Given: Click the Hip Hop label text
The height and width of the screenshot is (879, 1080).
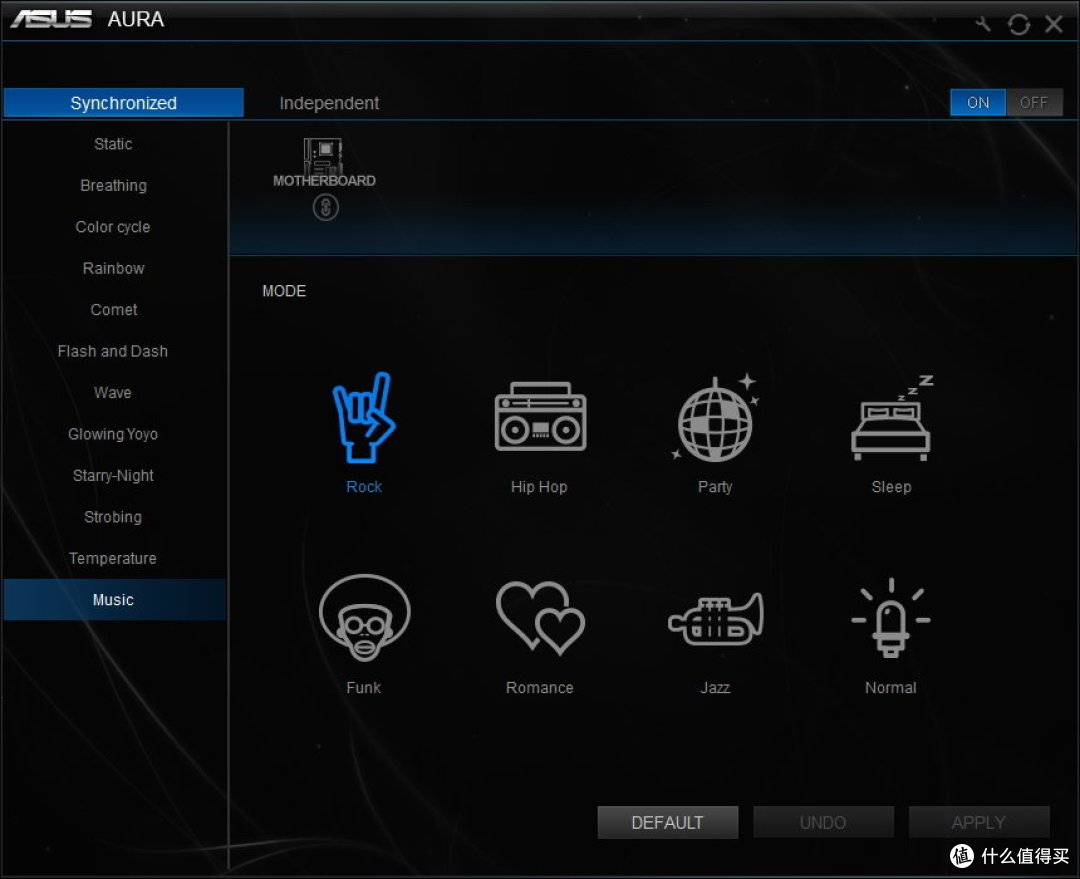Looking at the screenshot, I should pos(539,487).
